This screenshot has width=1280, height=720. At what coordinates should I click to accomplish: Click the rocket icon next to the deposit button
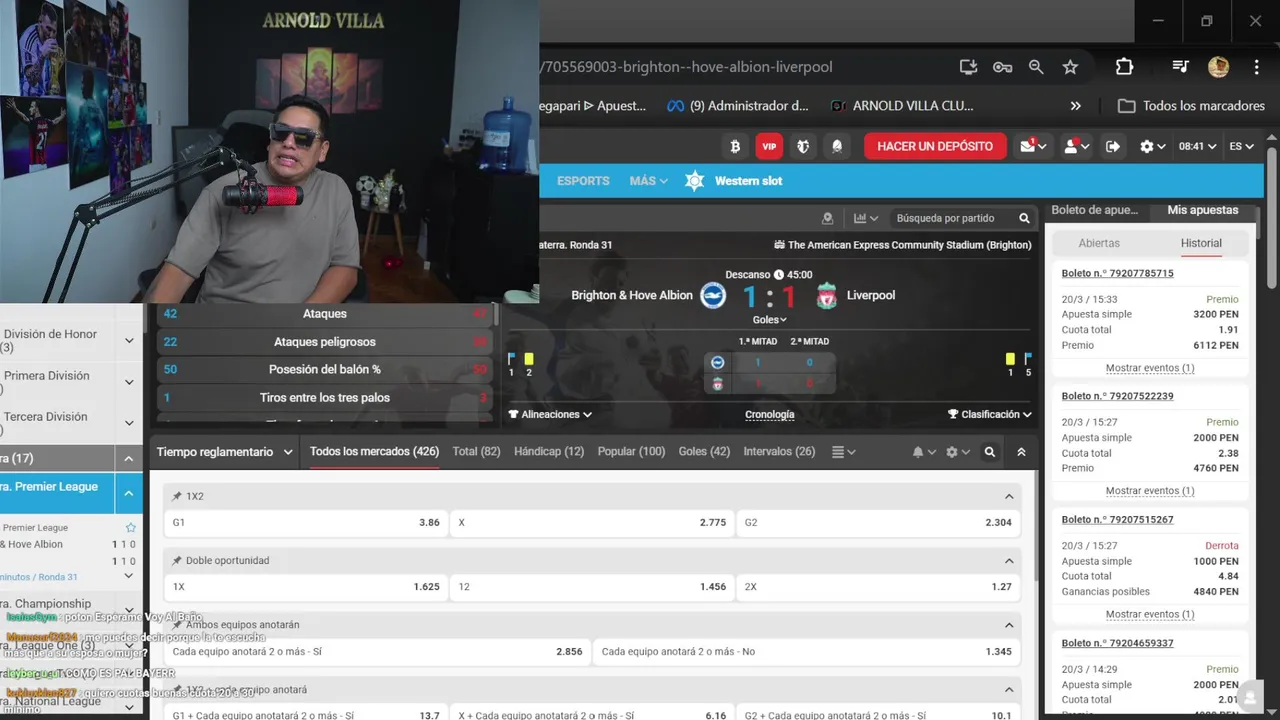837,146
